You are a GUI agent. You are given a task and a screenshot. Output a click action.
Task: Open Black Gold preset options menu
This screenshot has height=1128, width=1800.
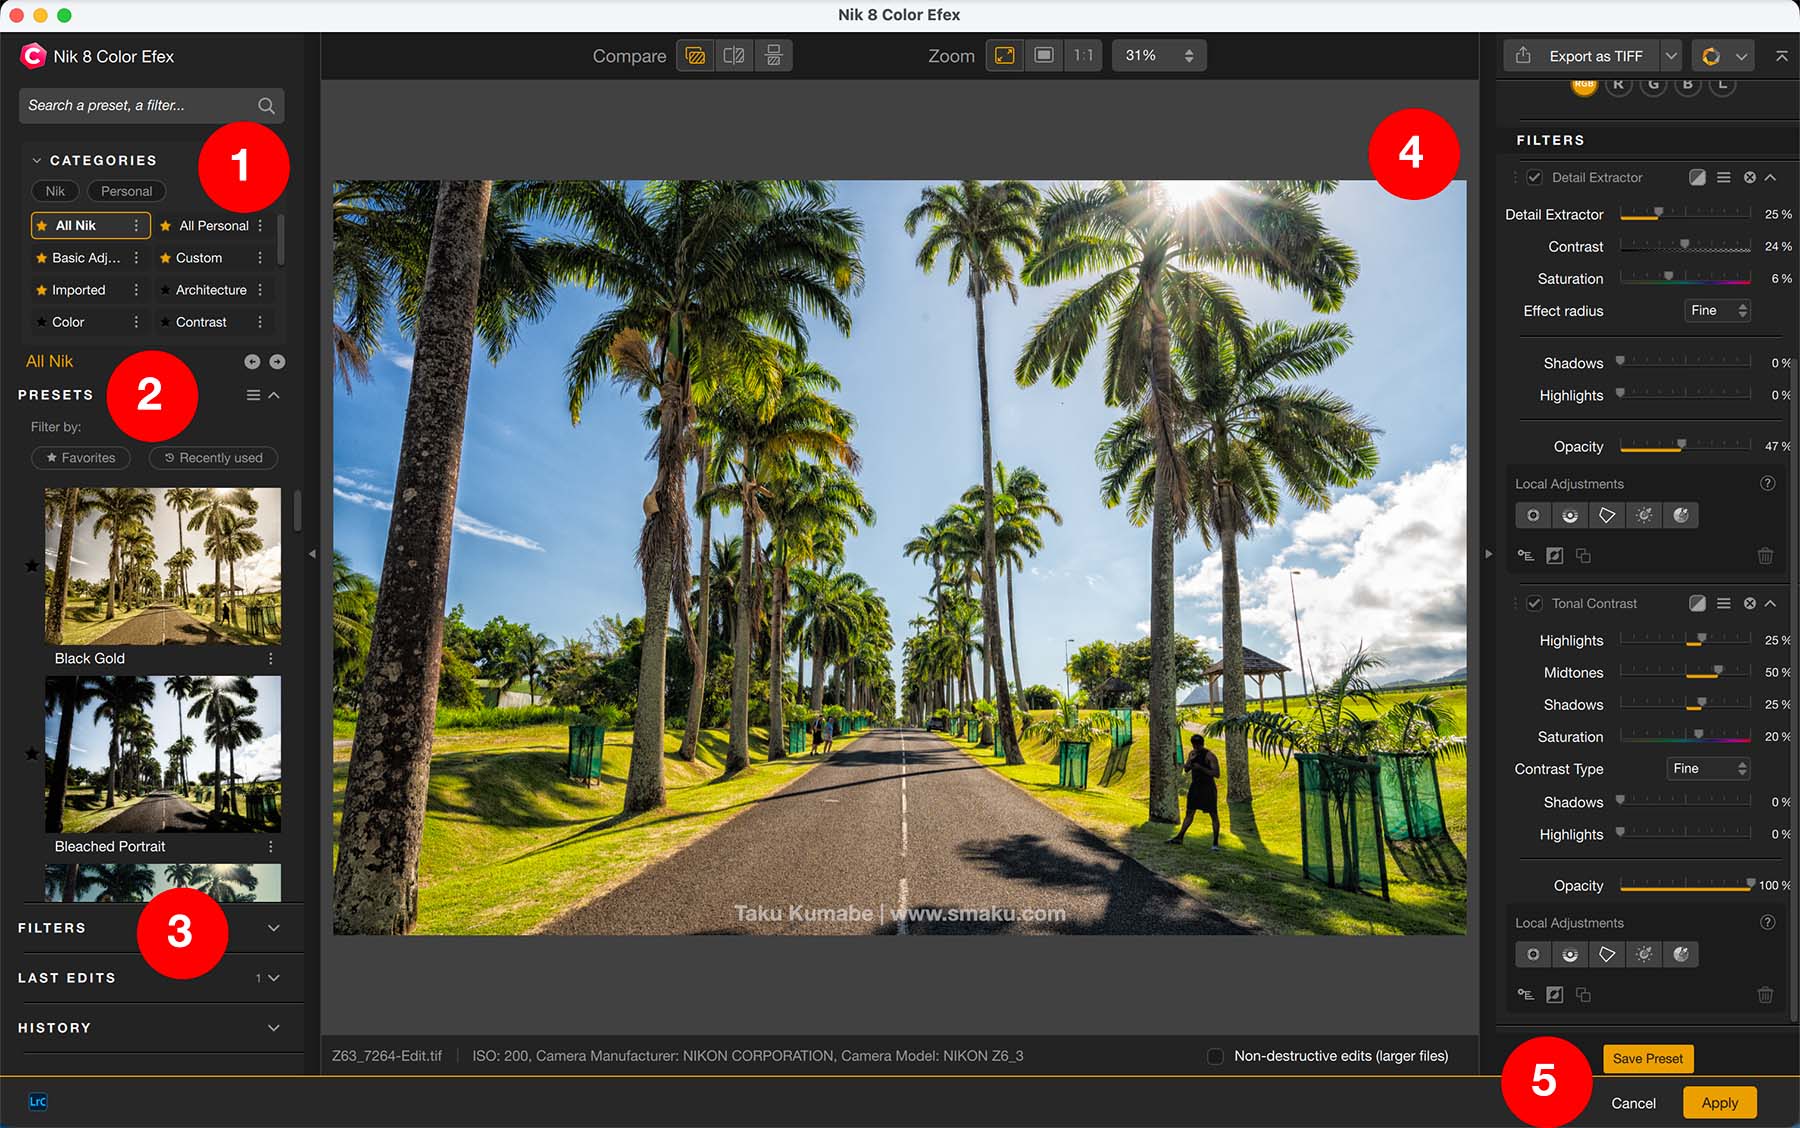coord(270,659)
